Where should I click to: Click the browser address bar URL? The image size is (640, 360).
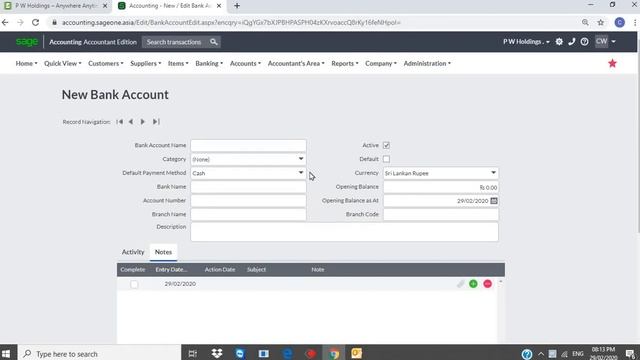231,22
